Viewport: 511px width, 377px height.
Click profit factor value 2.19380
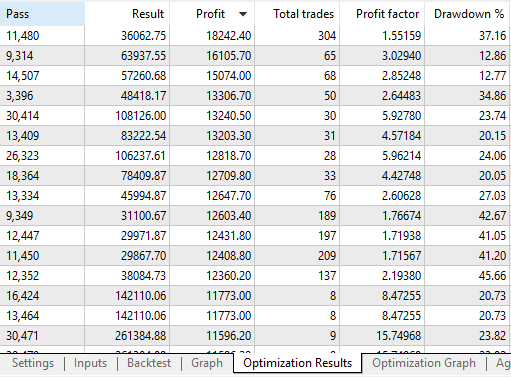402,276
